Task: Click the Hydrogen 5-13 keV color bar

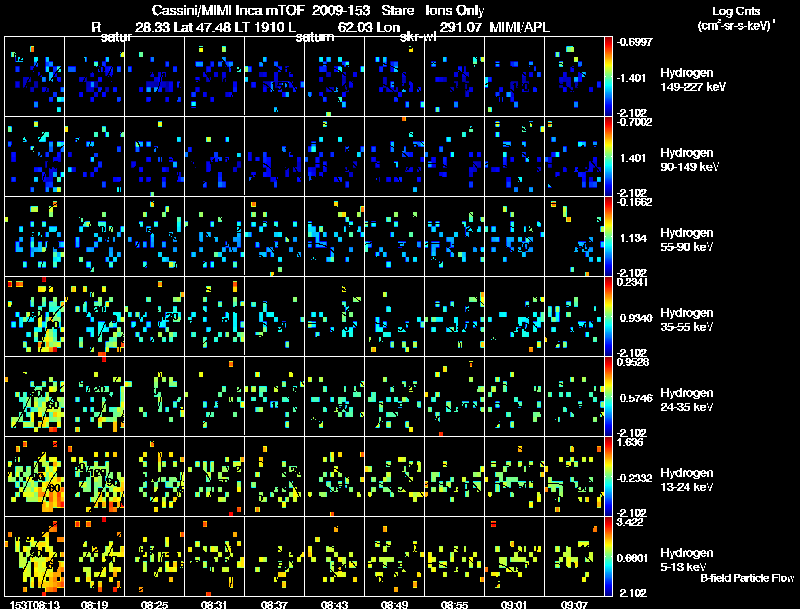Action: [608, 557]
